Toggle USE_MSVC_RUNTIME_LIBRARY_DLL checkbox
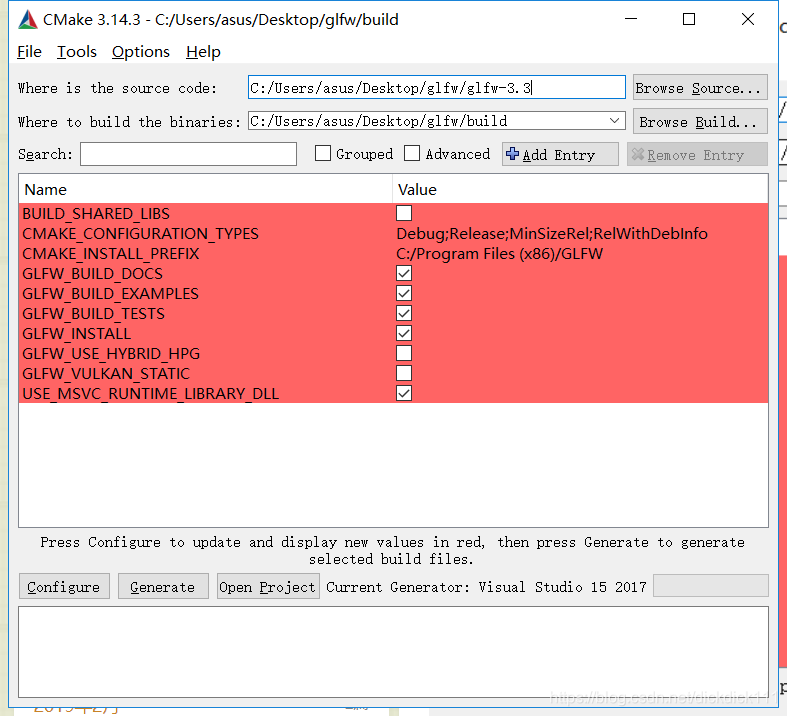The height and width of the screenshot is (716, 787). pos(404,393)
